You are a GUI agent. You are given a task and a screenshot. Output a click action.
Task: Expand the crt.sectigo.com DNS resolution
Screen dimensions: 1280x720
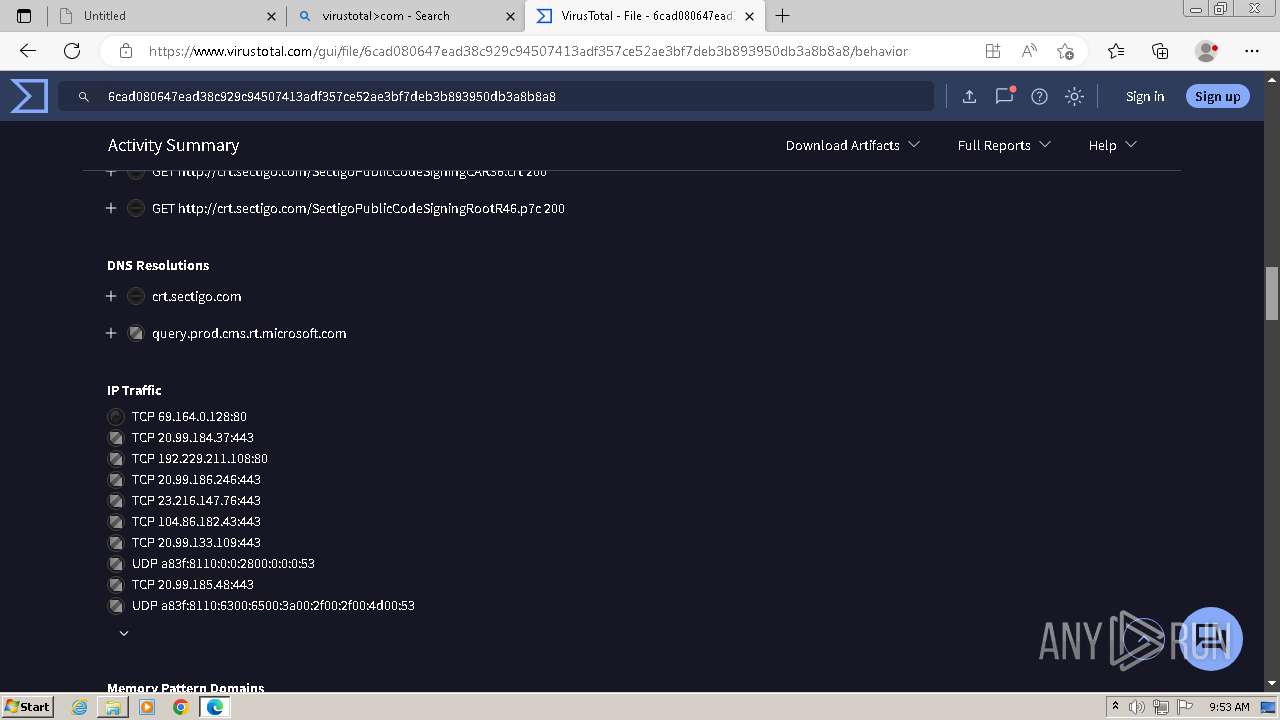pos(111,296)
